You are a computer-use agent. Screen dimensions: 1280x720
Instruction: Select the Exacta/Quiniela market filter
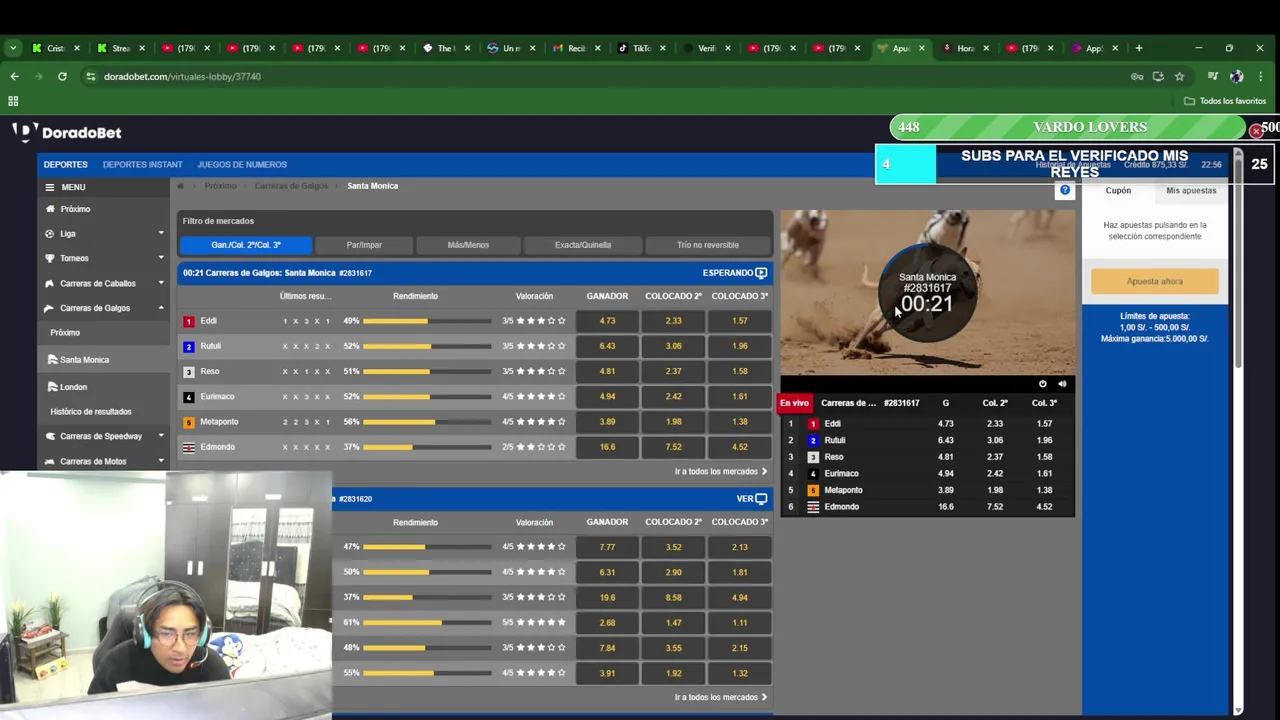point(583,245)
